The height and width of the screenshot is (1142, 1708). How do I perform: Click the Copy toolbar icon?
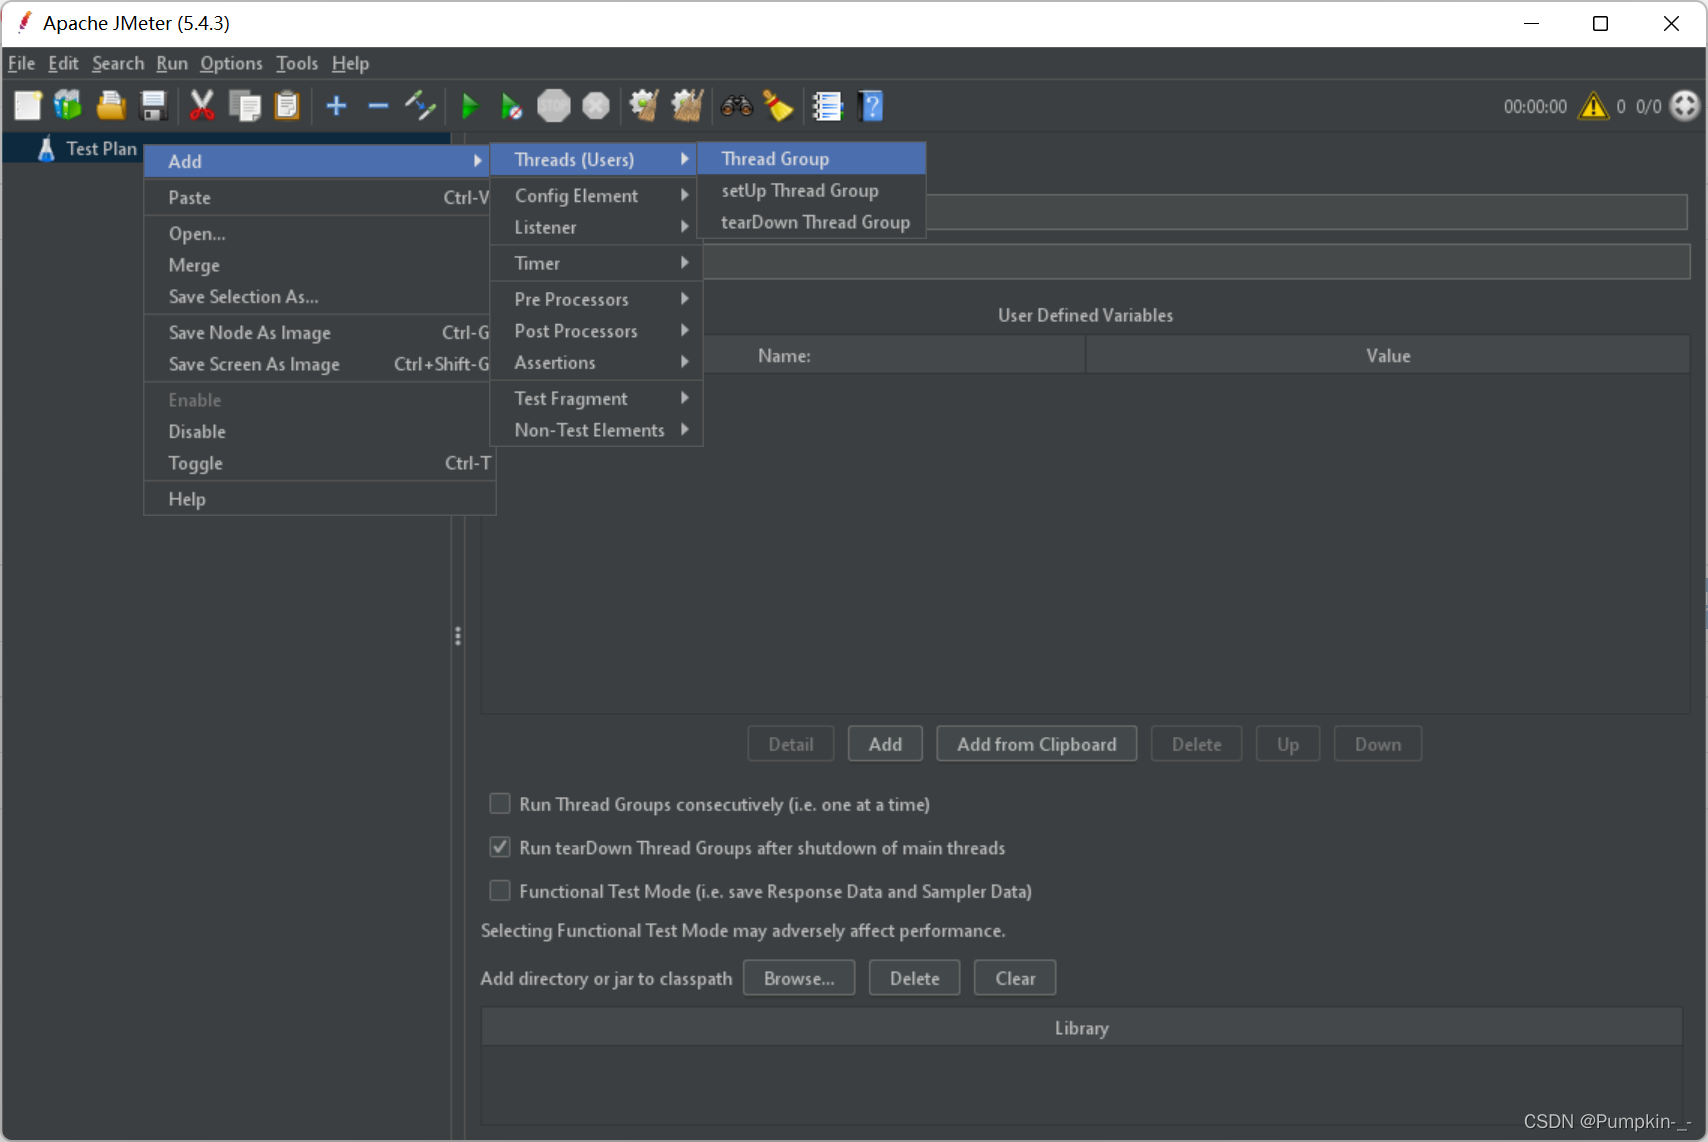(244, 105)
